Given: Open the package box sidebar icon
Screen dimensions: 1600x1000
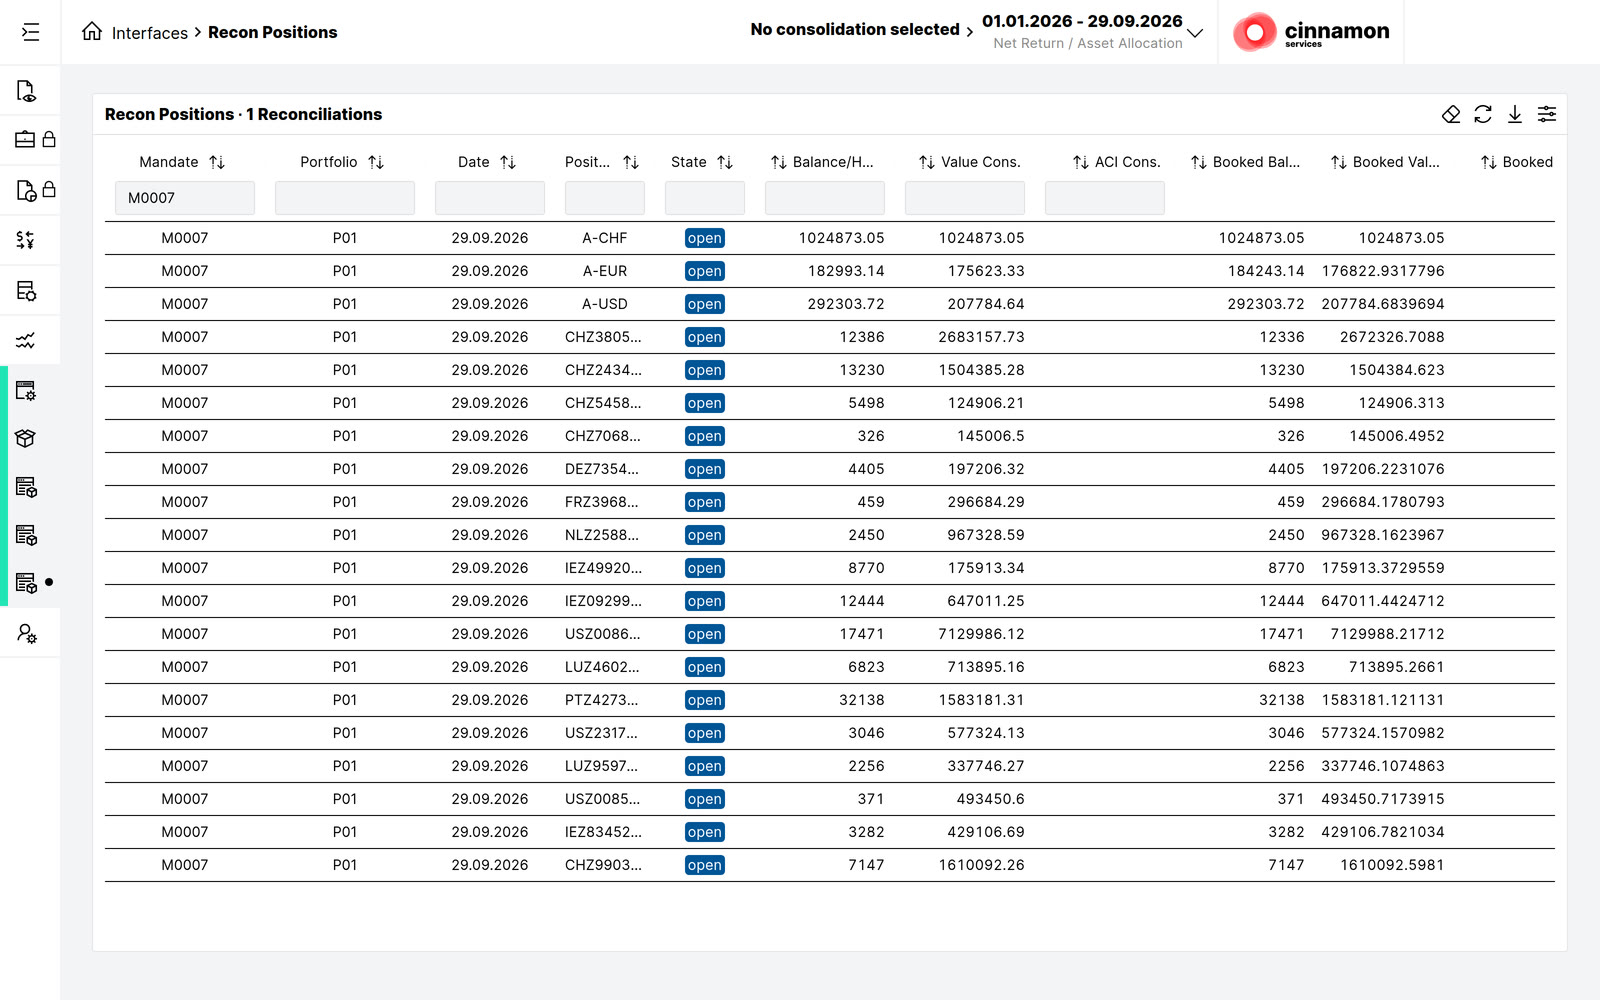Looking at the screenshot, I should pos(26,438).
